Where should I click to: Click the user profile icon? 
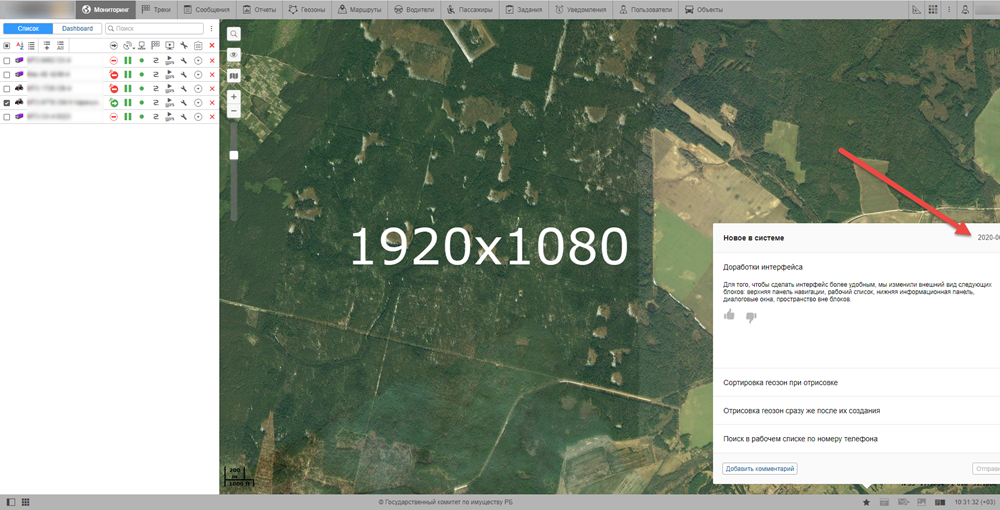click(965, 9)
